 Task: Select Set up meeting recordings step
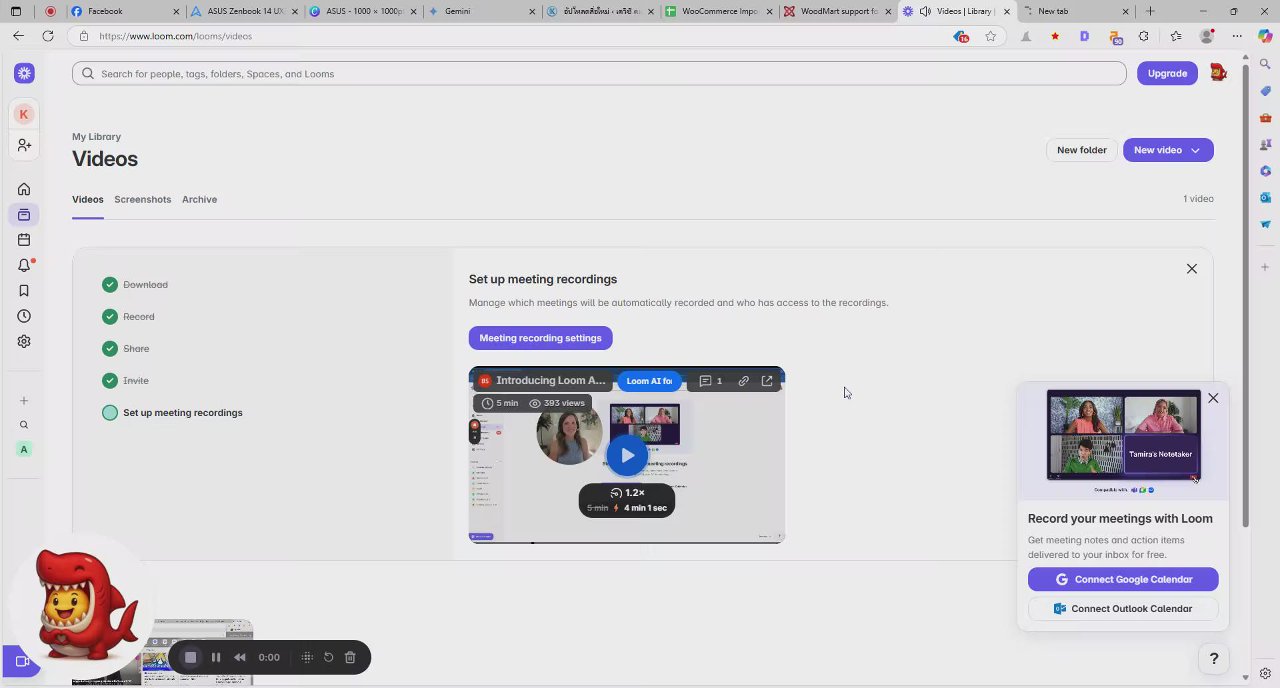[x=172, y=413]
